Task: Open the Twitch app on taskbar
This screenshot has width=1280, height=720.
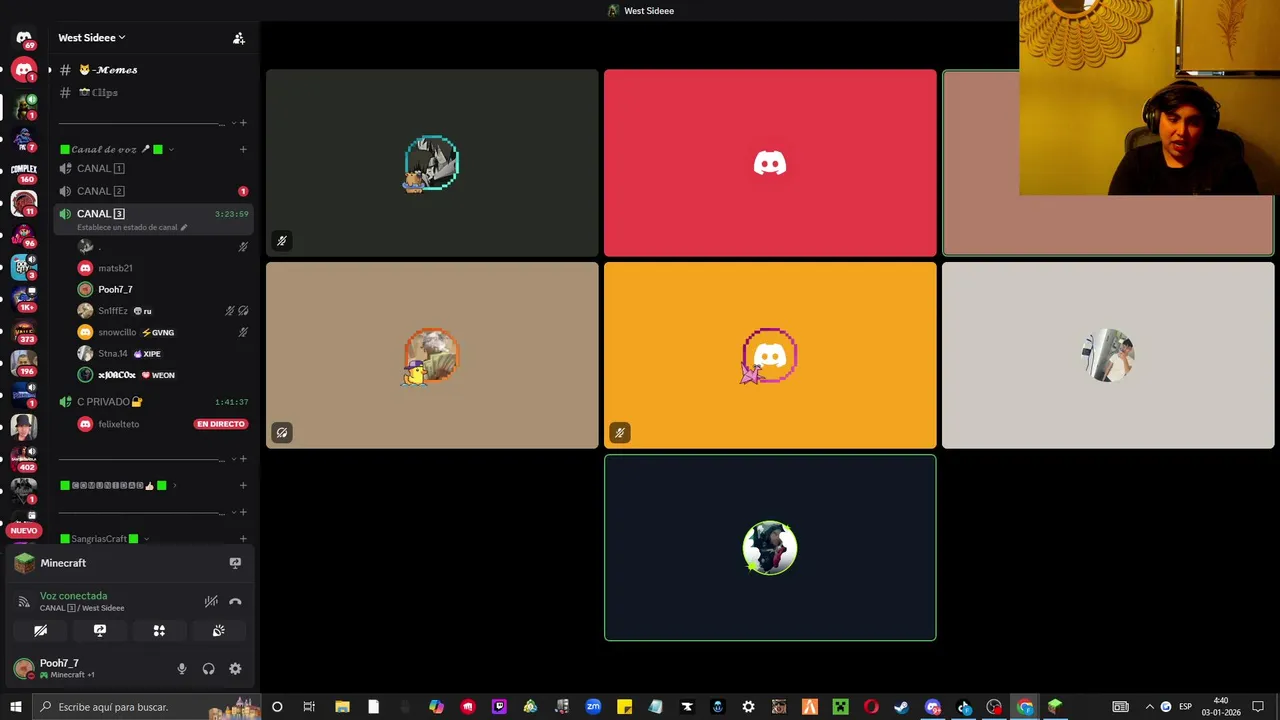Action: 499,707
